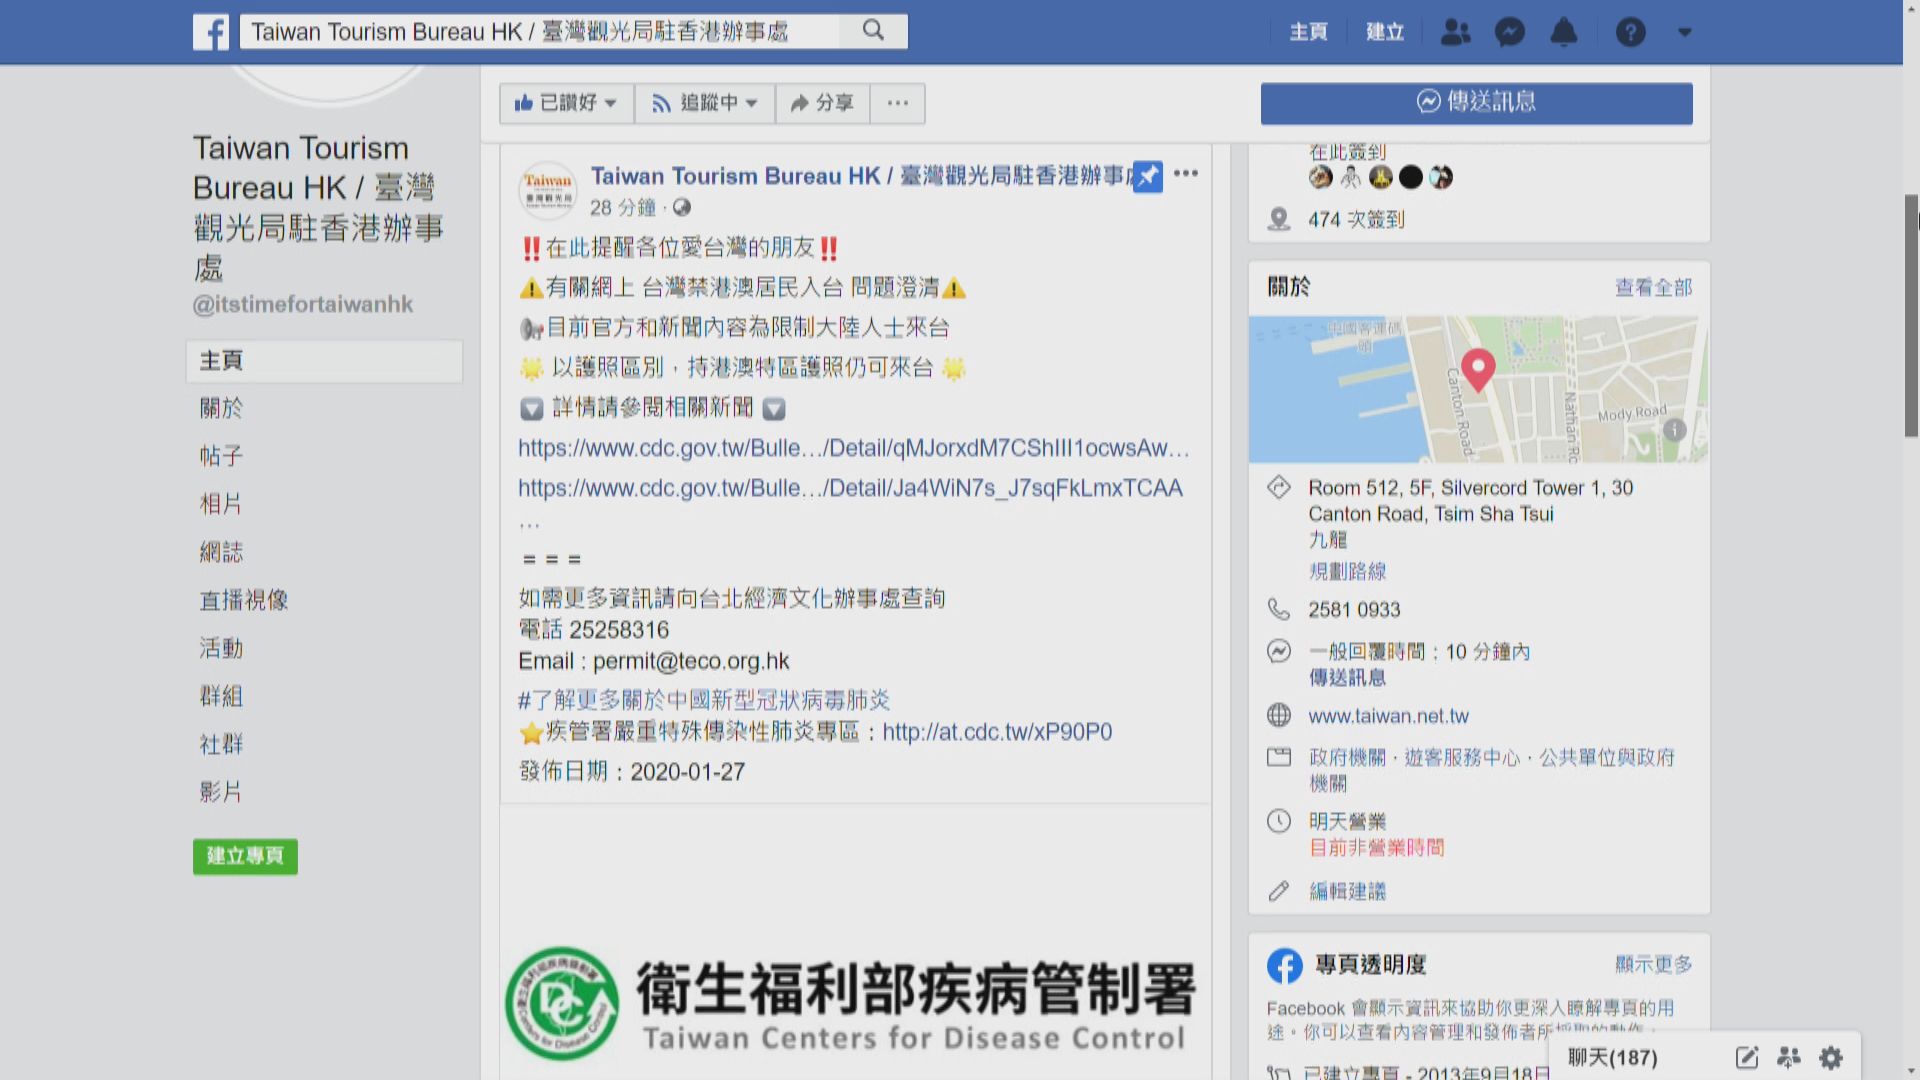Click the pinned-post pin icon
This screenshot has width=1920, height=1080.
click(1147, 177)
